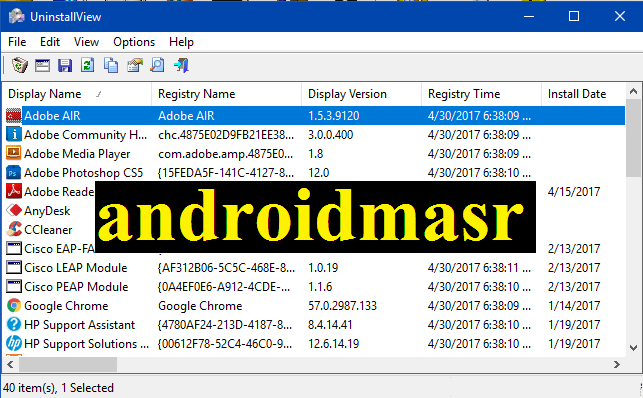This screenshot has height=398, width=643.
Task: Click the folder properties toolbar icon
Action: click(x=135, y=65)
